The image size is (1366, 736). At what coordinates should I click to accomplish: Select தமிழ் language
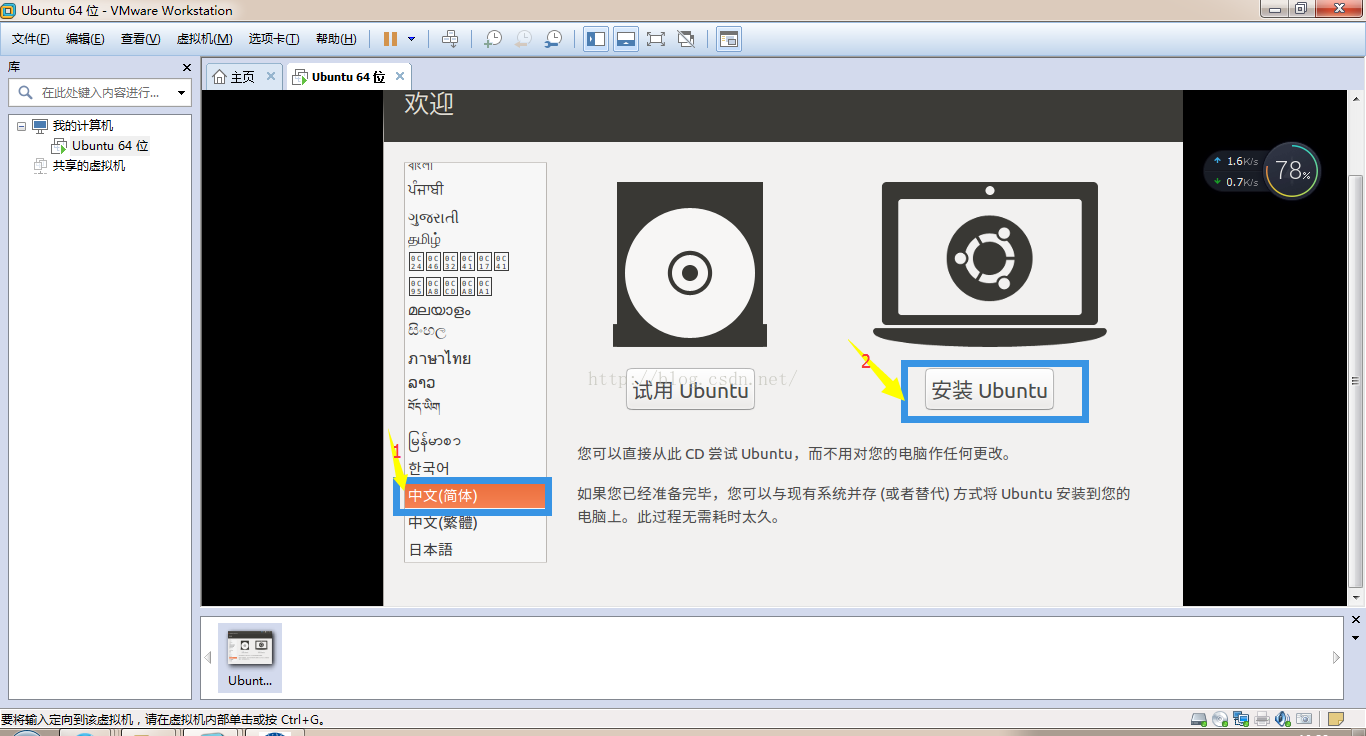(x=424, y=240)
